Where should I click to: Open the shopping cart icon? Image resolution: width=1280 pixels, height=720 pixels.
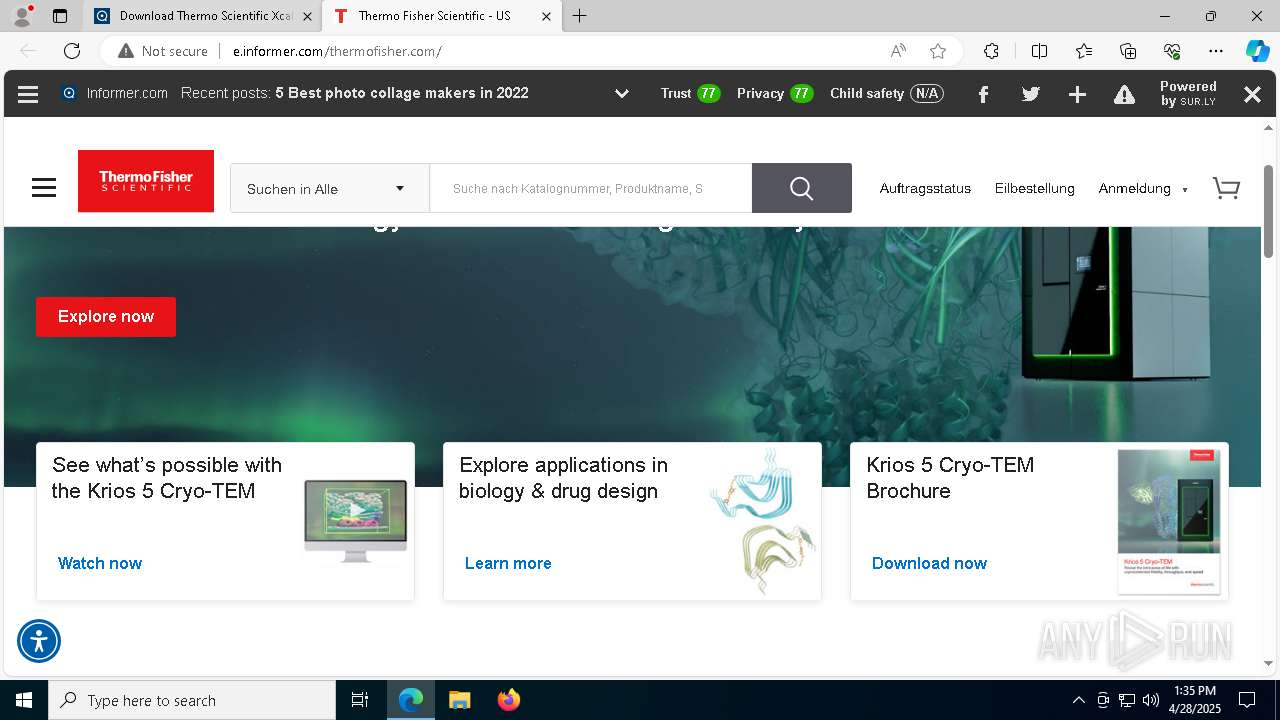(1226, 188)
